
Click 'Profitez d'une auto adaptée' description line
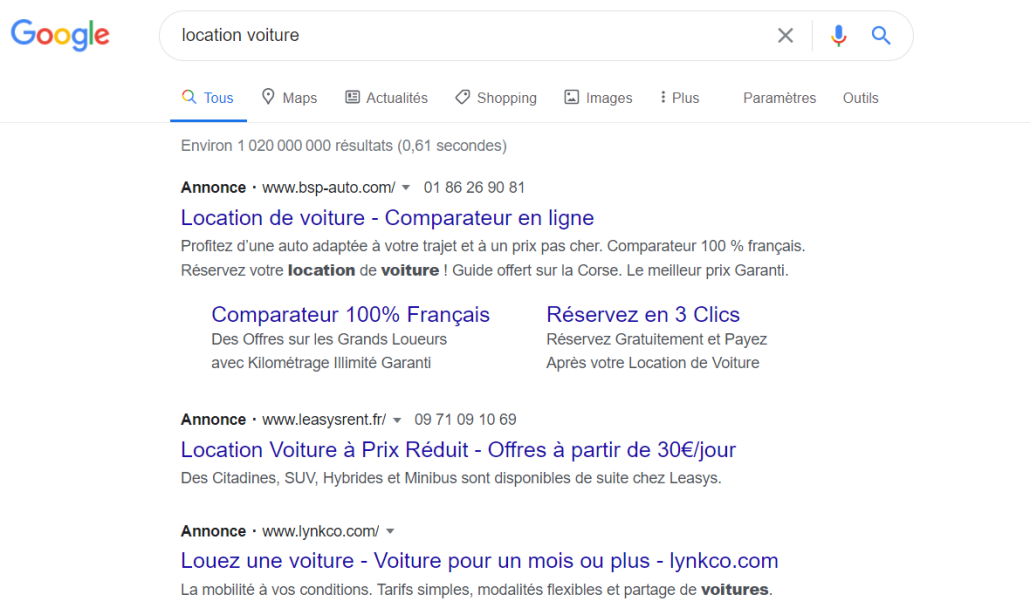493,246
